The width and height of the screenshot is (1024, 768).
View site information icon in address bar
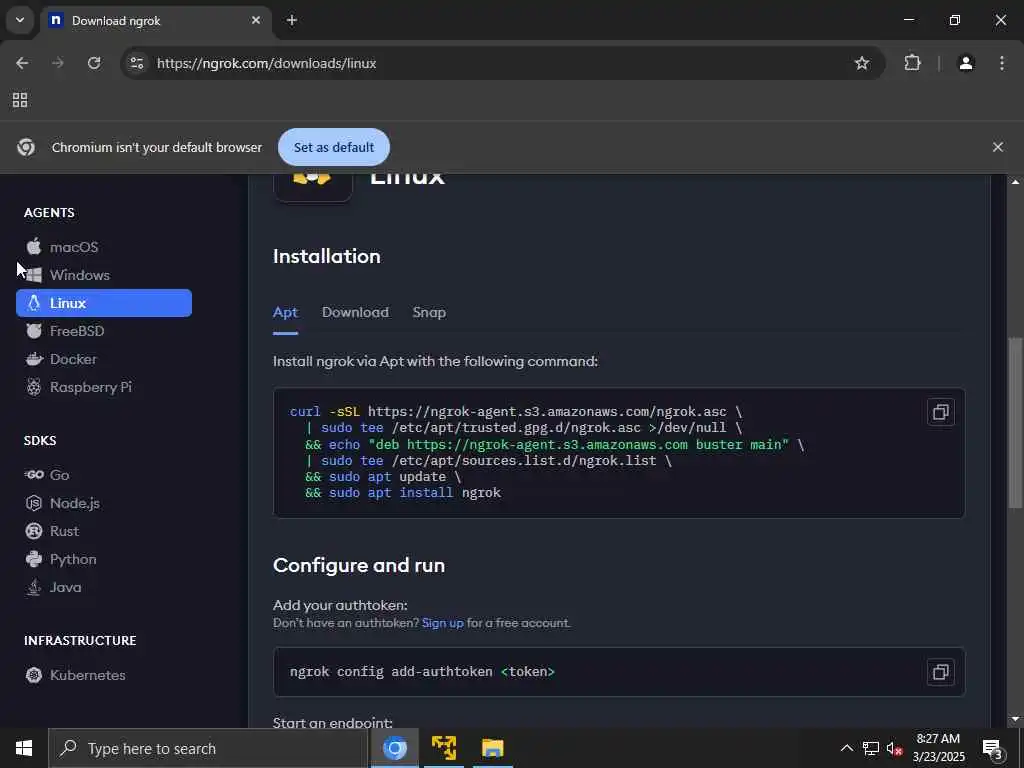pos(136,63)
